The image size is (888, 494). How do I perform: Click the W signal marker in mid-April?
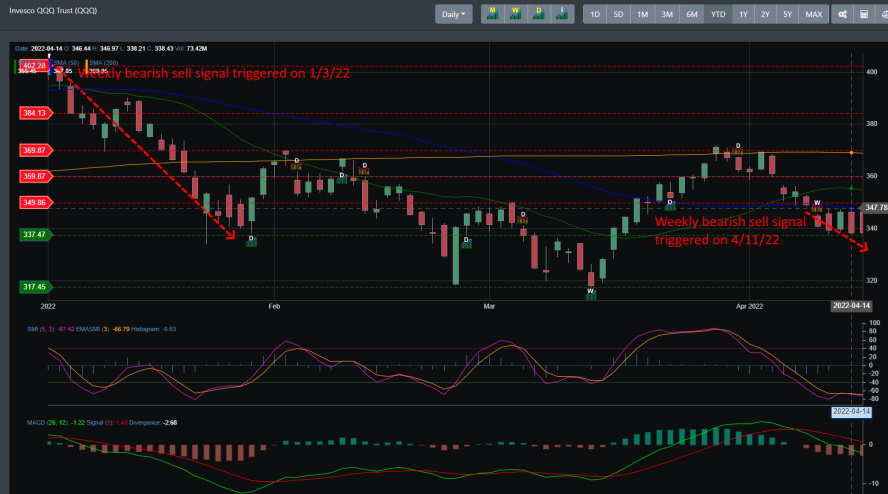pyautogui.click(x=817, y=205)
